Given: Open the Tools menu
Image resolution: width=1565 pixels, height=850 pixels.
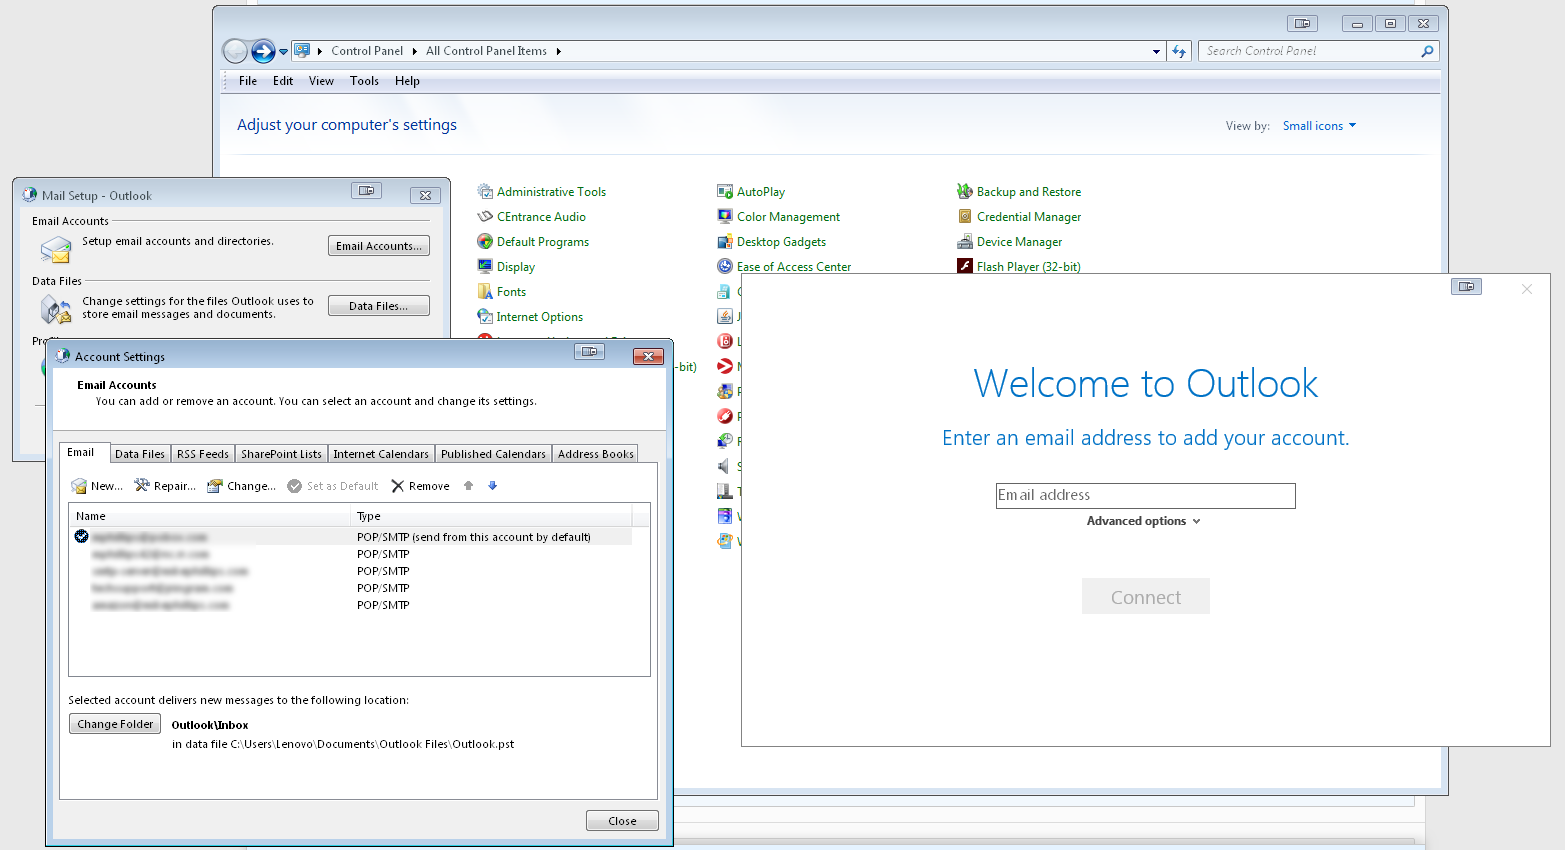Looking at the screenshot, I should pos(364,81).
